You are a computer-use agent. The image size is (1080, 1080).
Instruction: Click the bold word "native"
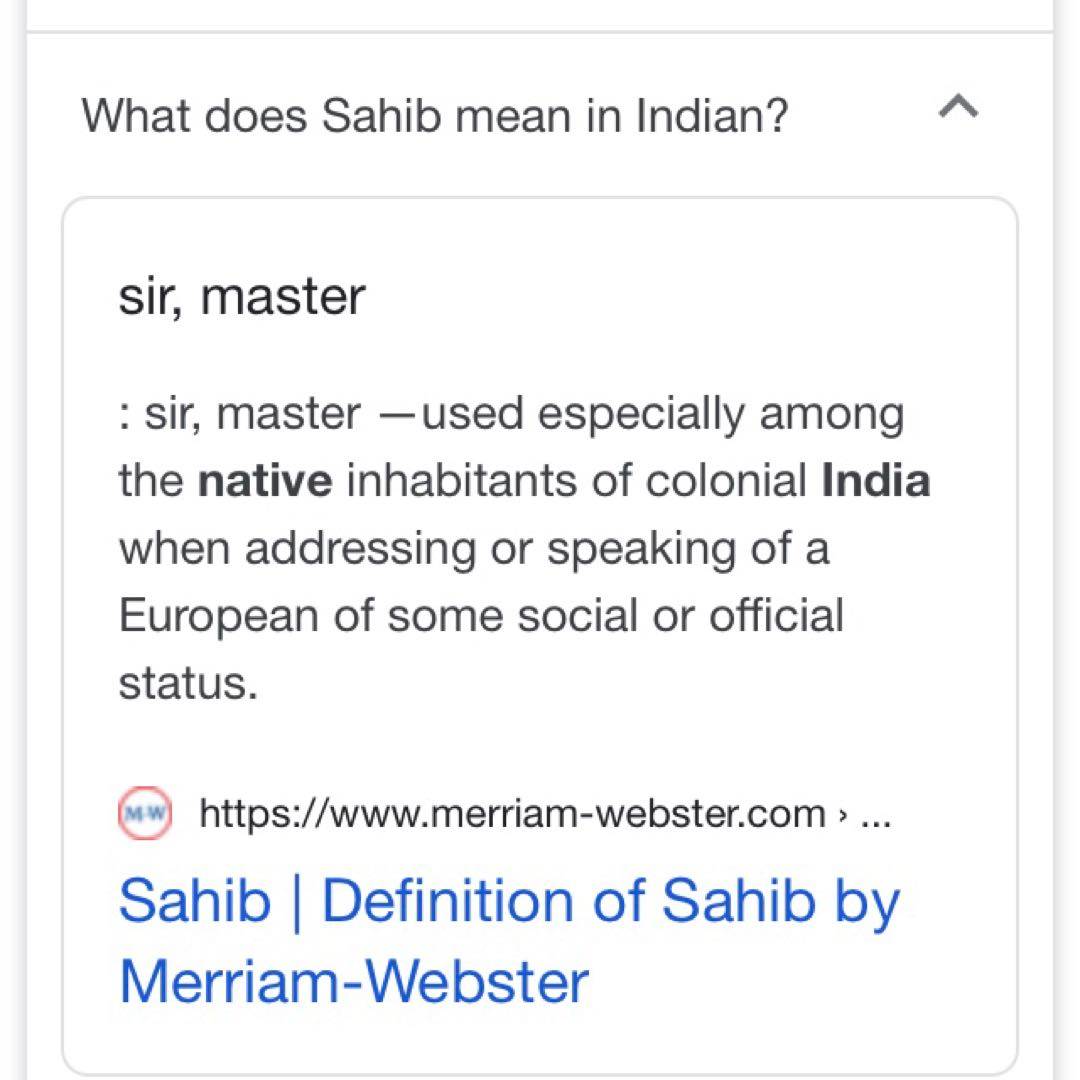[x=265, y=482]
